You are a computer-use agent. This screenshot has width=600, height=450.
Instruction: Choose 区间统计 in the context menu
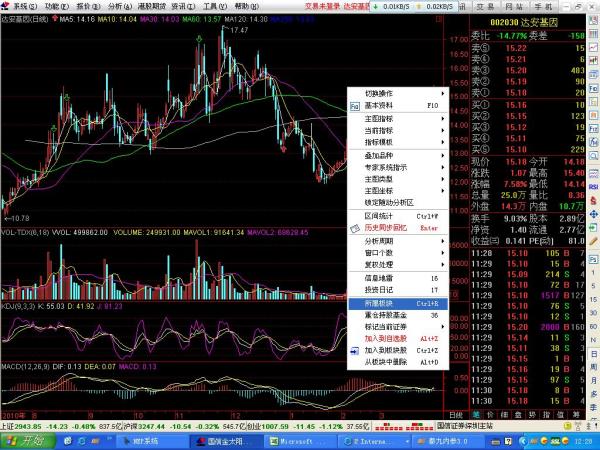coord(396,215)
